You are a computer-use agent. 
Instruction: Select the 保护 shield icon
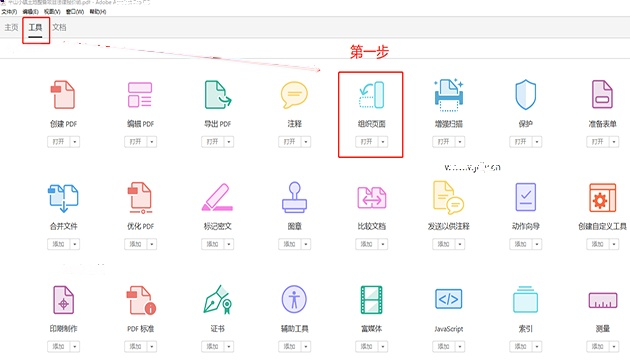click(x=526, y=95)
